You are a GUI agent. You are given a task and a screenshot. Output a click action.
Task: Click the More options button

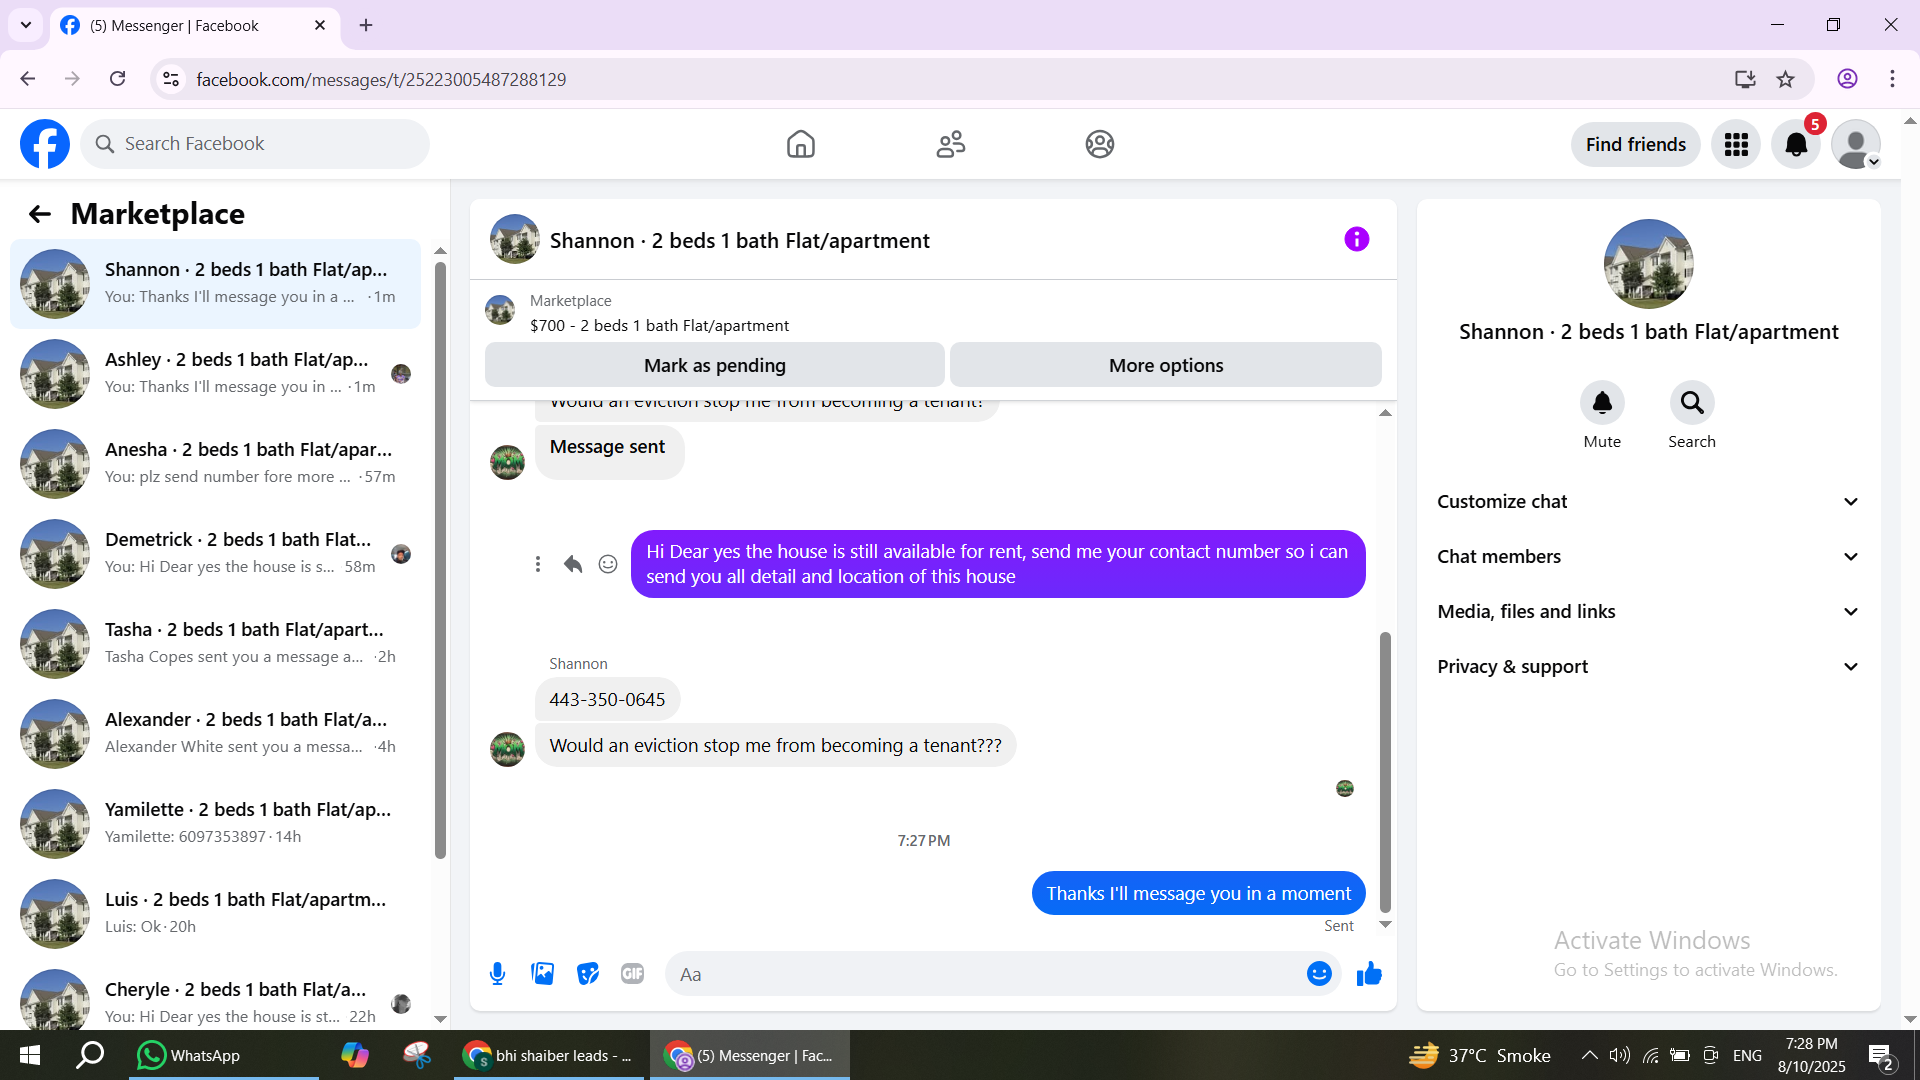pyautogui.click(x=1165, y=365)
